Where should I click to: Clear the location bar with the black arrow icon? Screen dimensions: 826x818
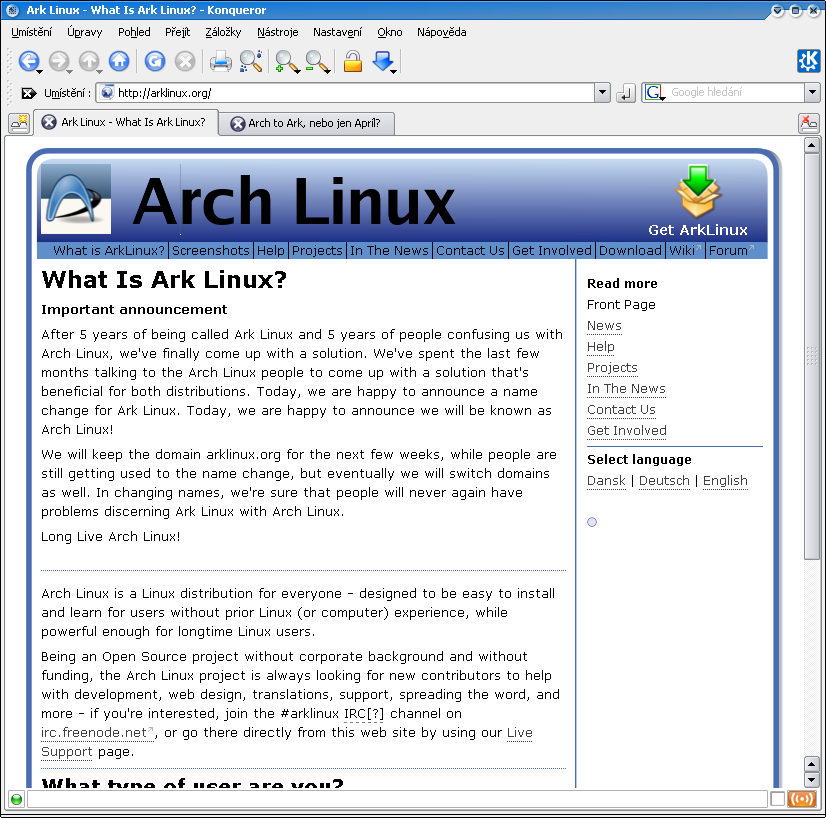coord(29,93)
